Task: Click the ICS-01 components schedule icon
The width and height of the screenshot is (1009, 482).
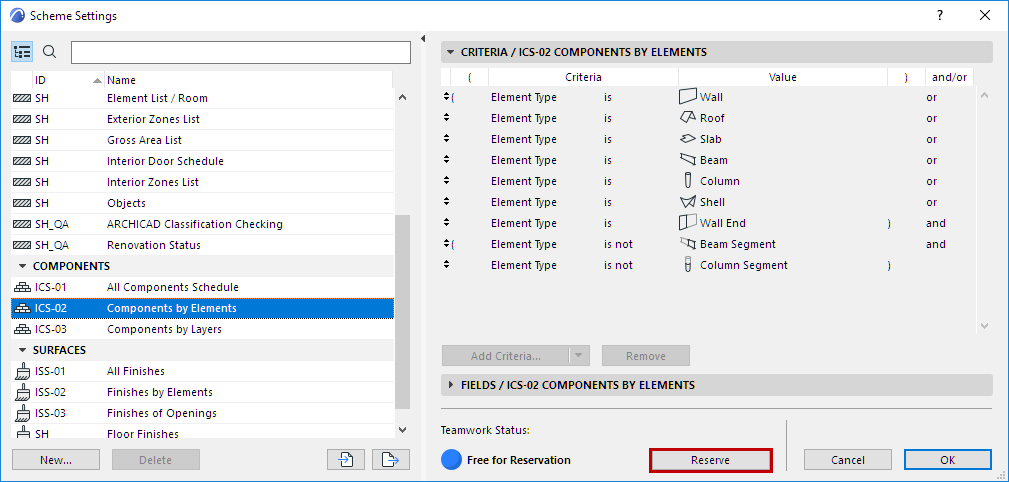Action: point(22,287)
